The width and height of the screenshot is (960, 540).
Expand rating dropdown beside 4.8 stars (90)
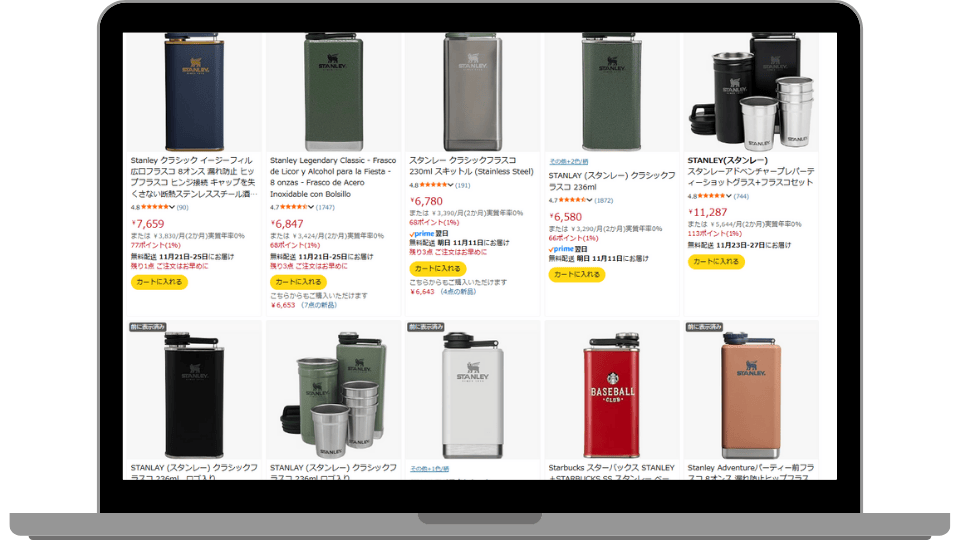click(x=172, y=208)
